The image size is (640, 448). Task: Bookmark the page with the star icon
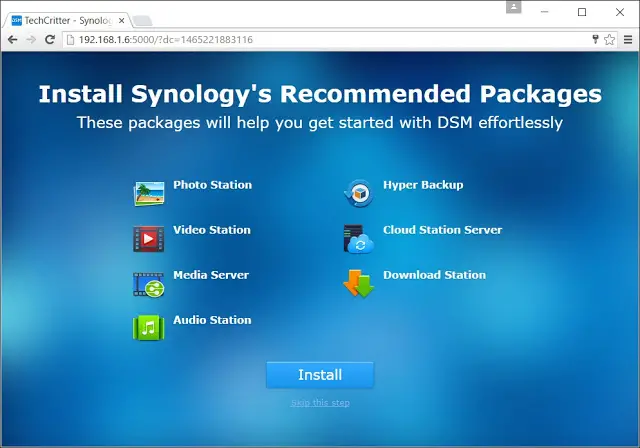tap(609, 40)
